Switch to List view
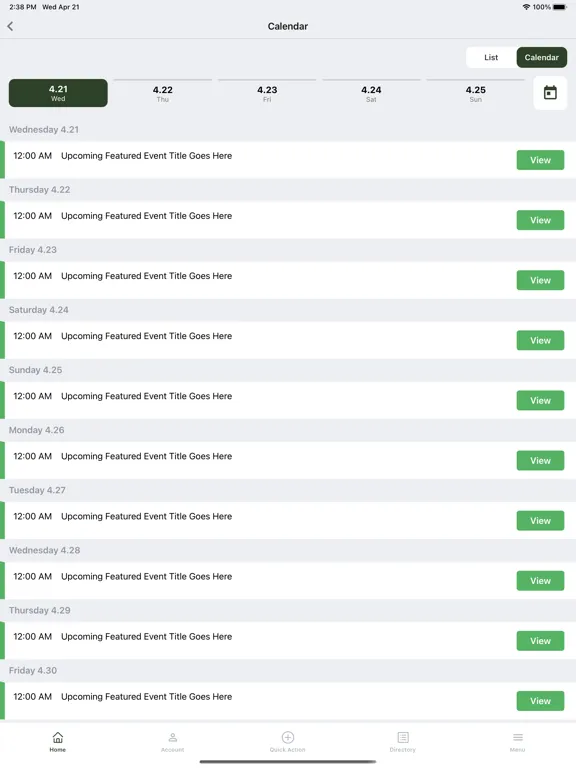This screenshot has height=768, width=576. [491, 57]
